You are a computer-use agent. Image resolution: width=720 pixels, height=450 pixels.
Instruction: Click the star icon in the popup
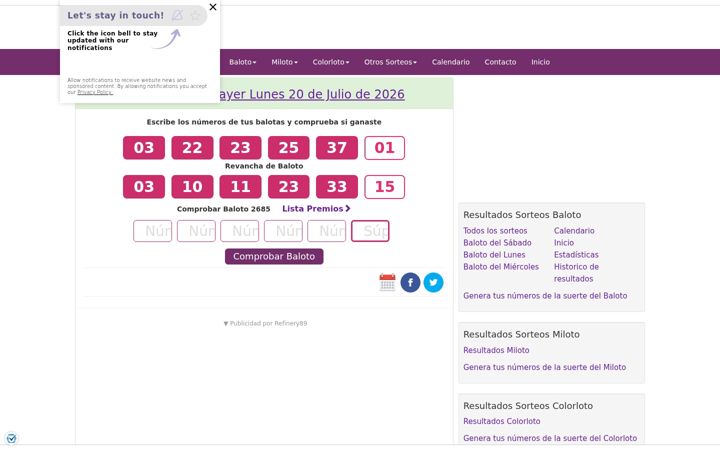click(195, 15)
